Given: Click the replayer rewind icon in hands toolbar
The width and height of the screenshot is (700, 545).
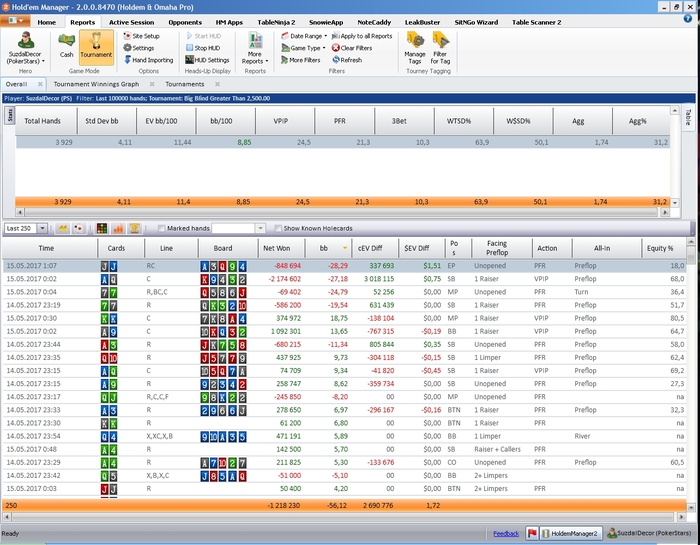Looking at the screenshot, I should click(63, 229).
